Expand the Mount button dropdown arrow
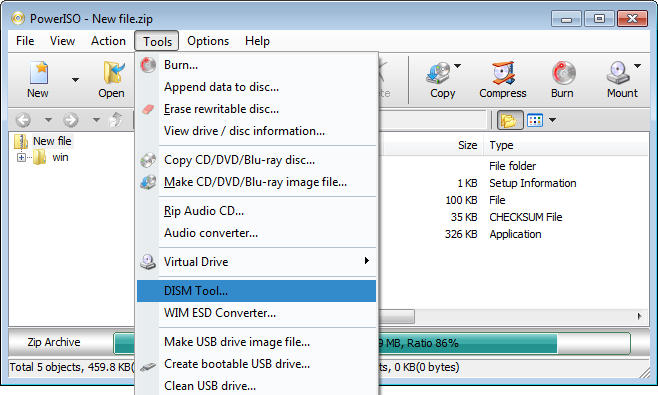The width and height of the screenshot is (658, 395). (637, 65)
